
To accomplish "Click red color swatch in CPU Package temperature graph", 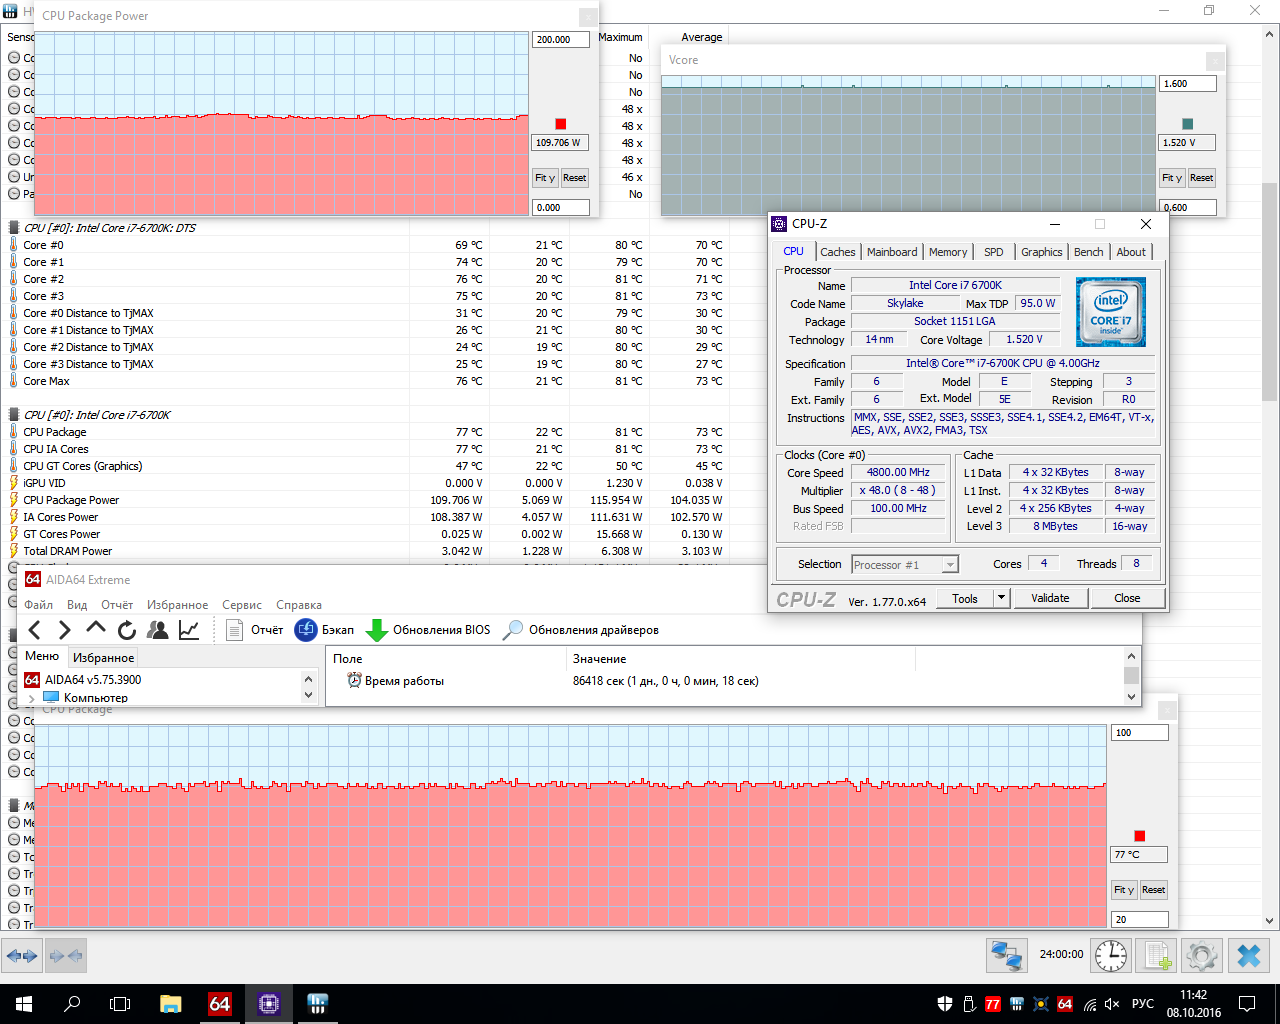I will click(x=1139, y=836).
